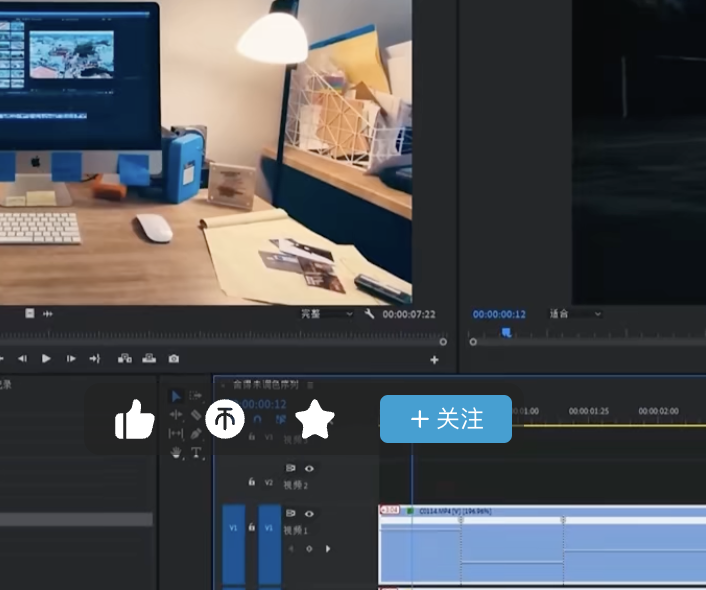Toggle visibility eye of 视频 1 track
This screenshot has height=590, width=706.
(309, 513)
